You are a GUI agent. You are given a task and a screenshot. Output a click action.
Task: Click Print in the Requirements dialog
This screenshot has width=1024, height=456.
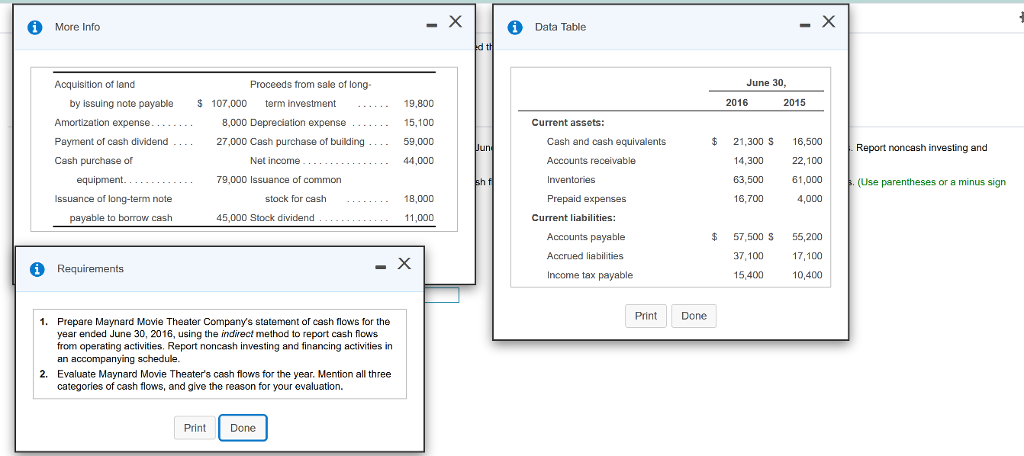pos(195,428)
